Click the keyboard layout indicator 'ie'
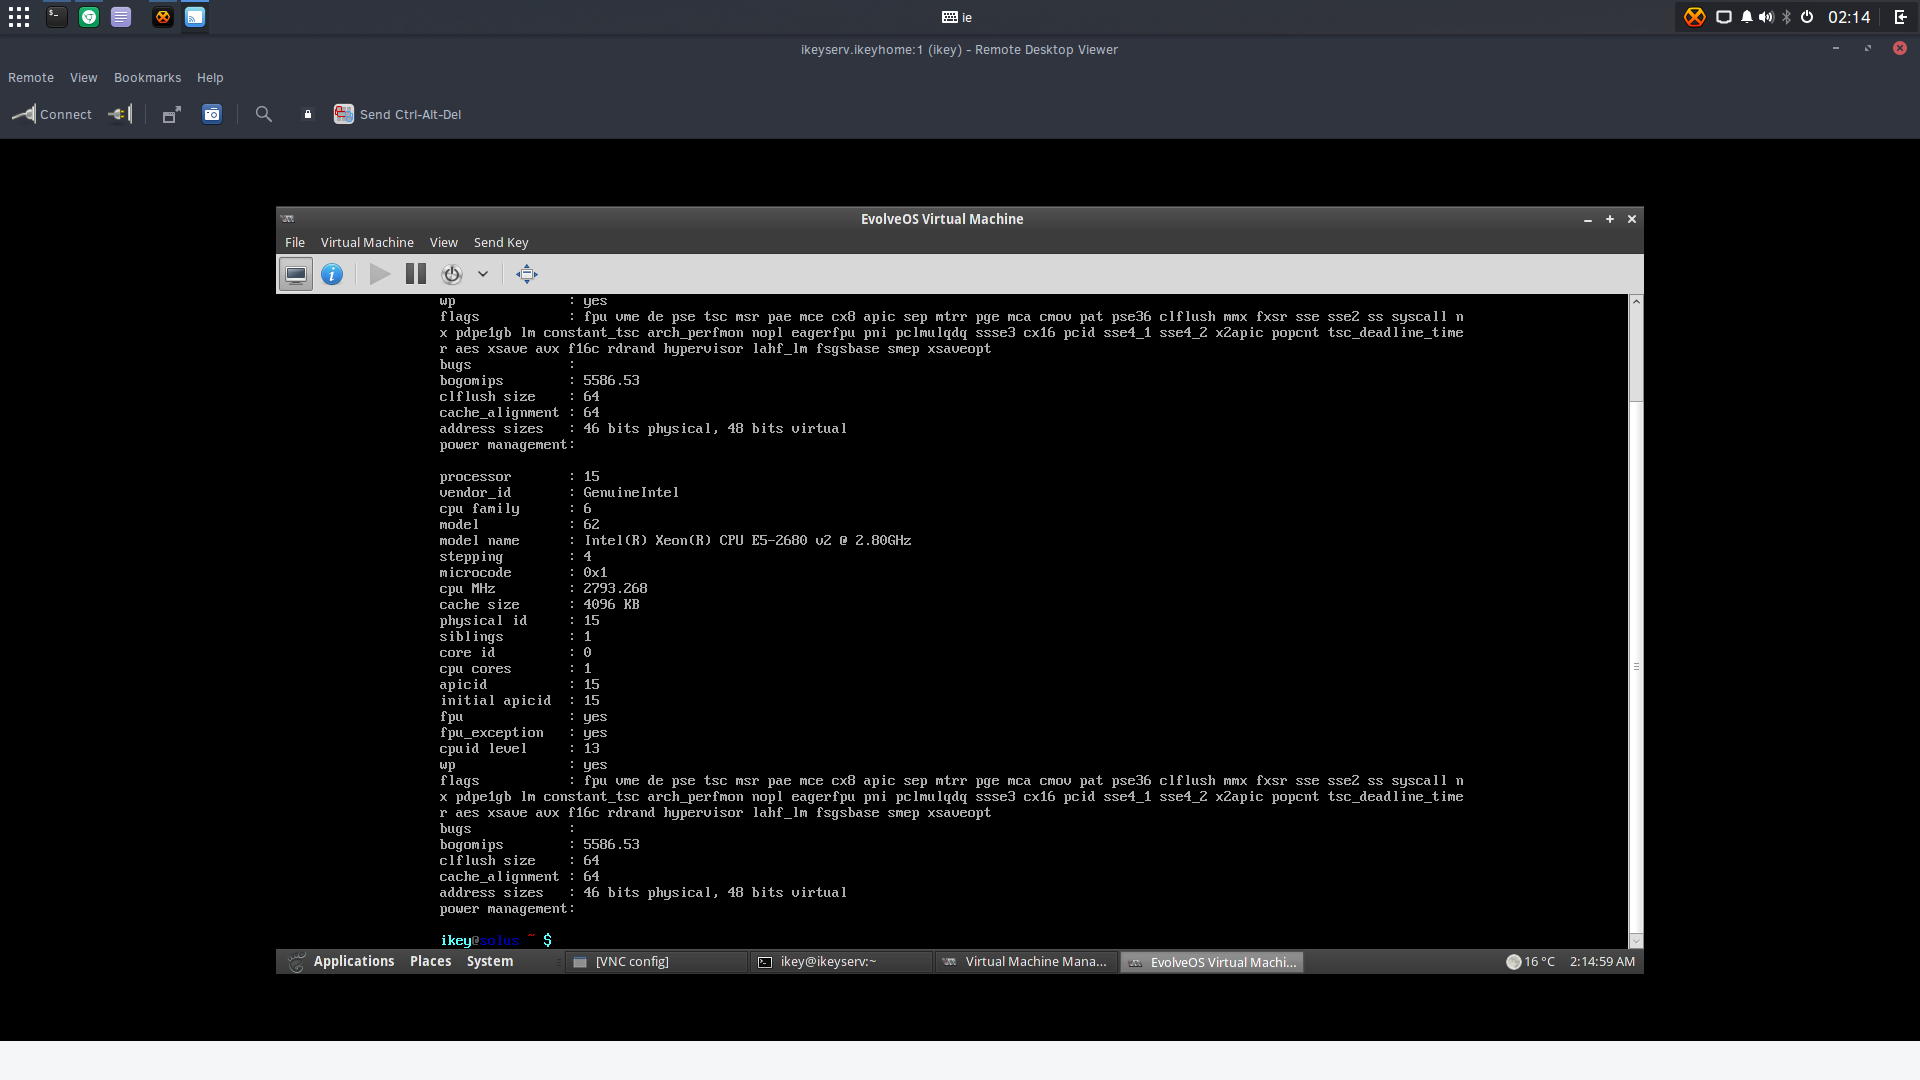 pos(957,17)
